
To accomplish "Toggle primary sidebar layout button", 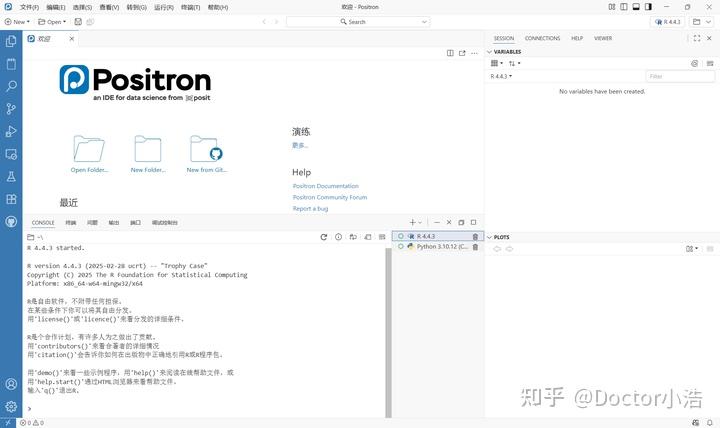I will (624, 7).
